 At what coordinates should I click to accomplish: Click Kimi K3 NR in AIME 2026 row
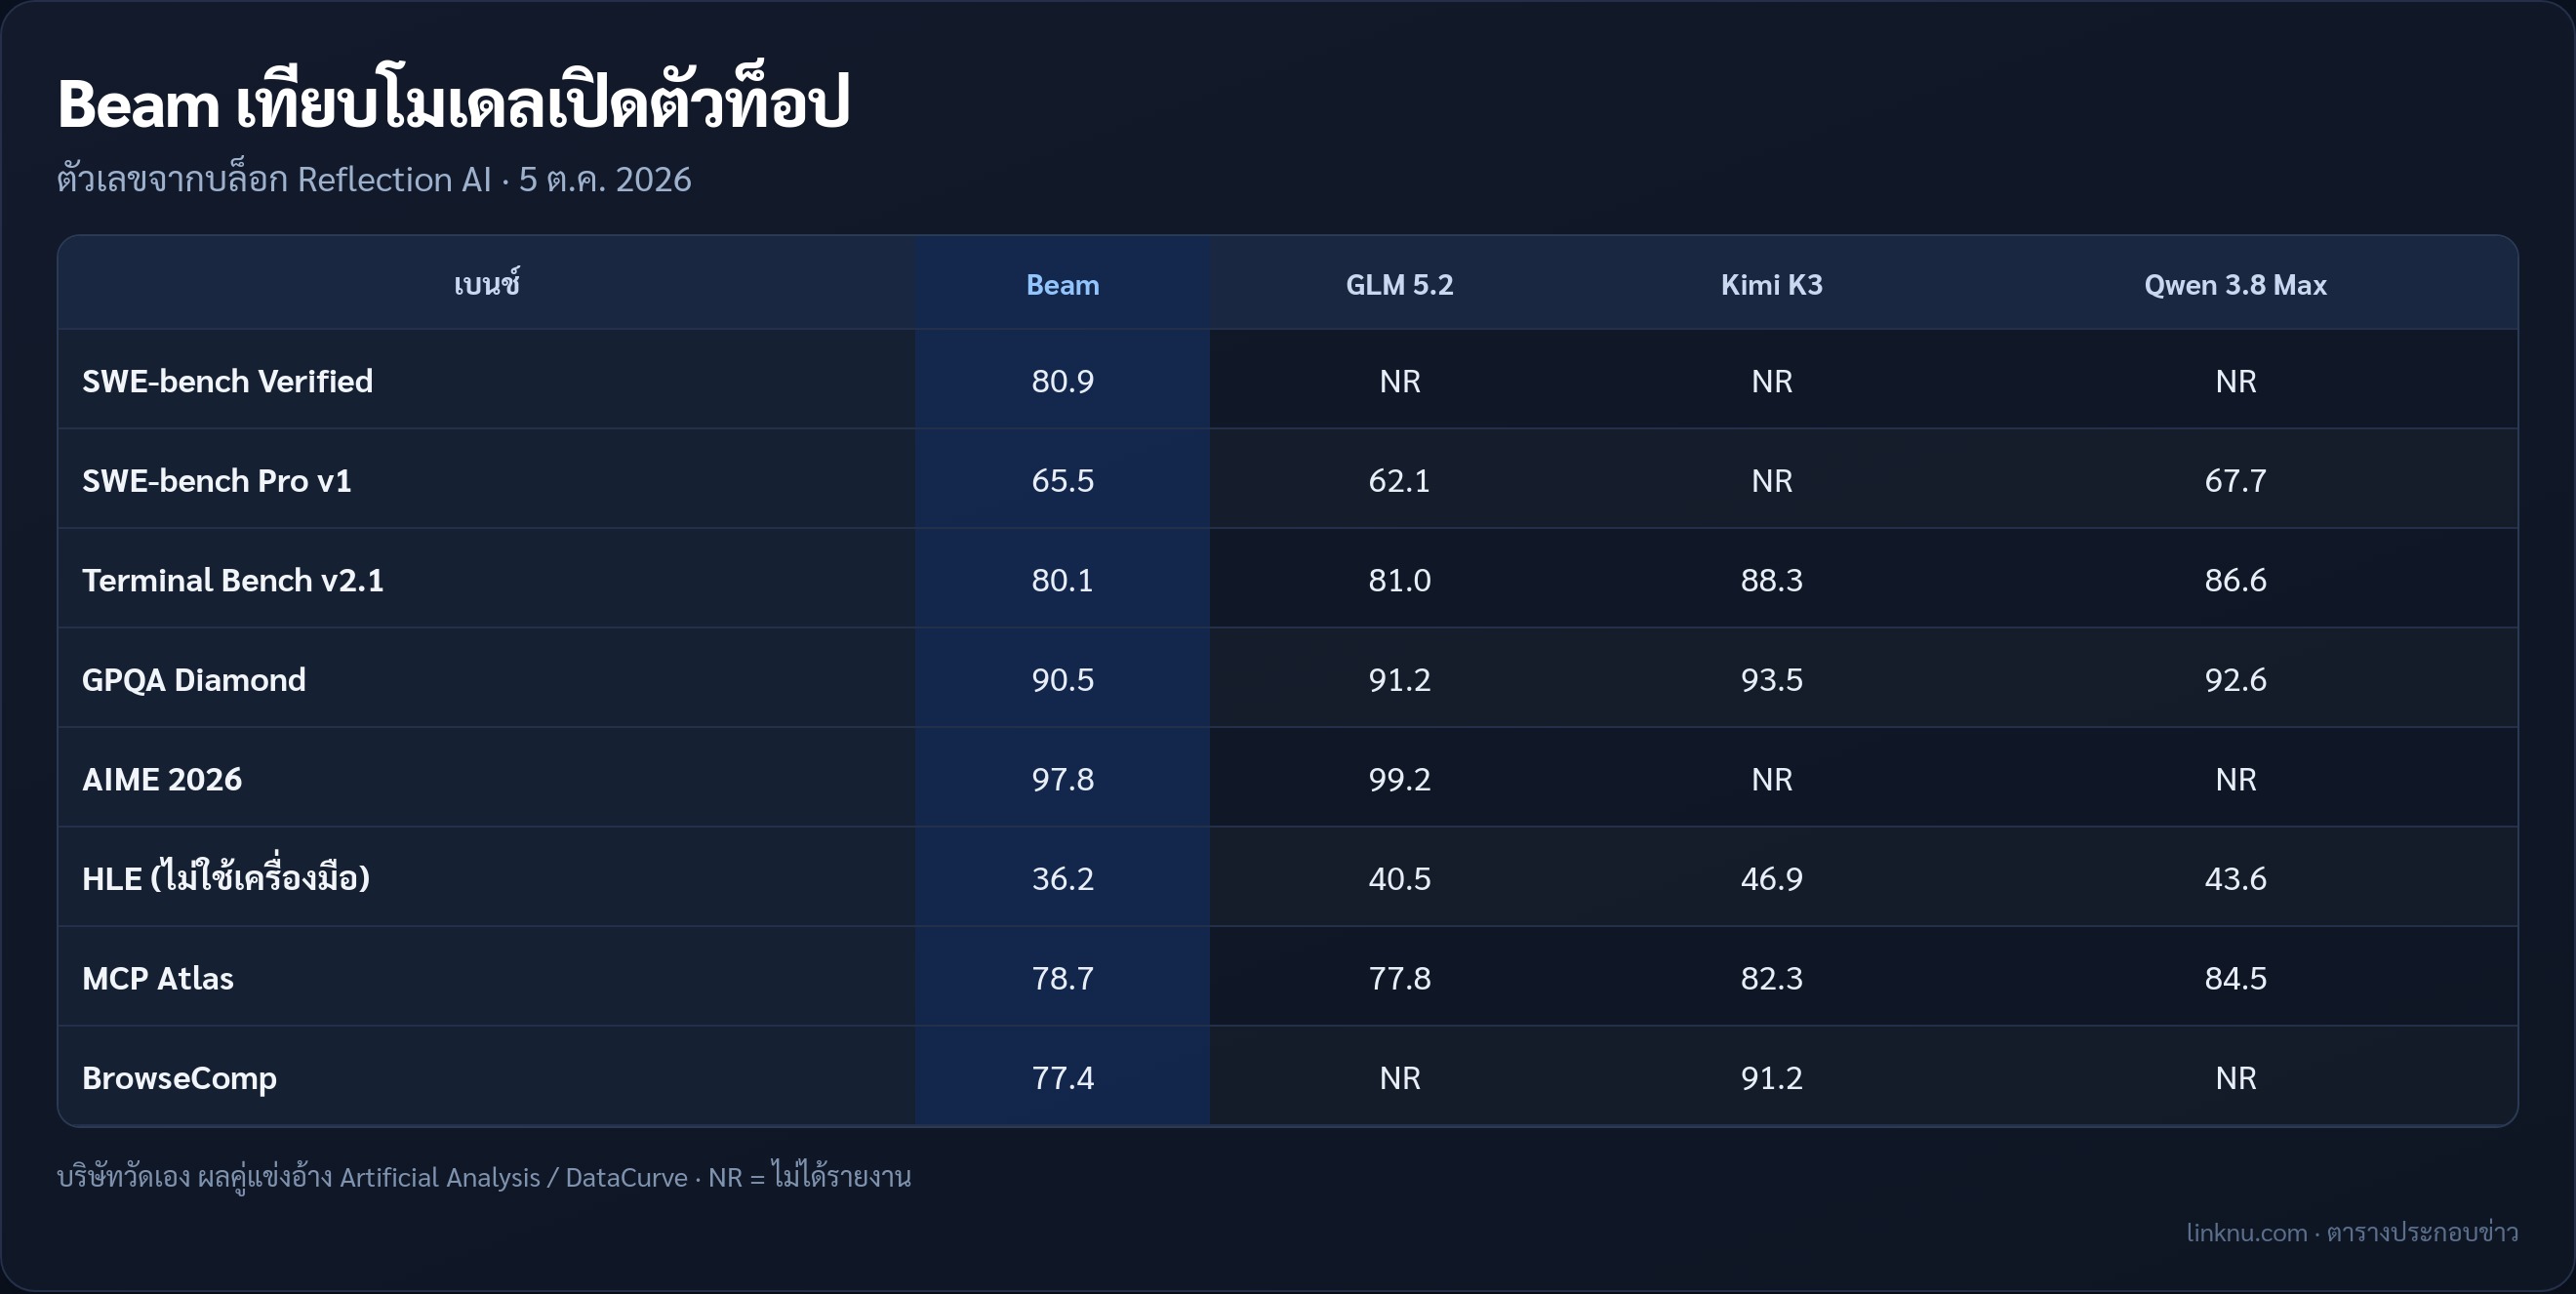1771,779
